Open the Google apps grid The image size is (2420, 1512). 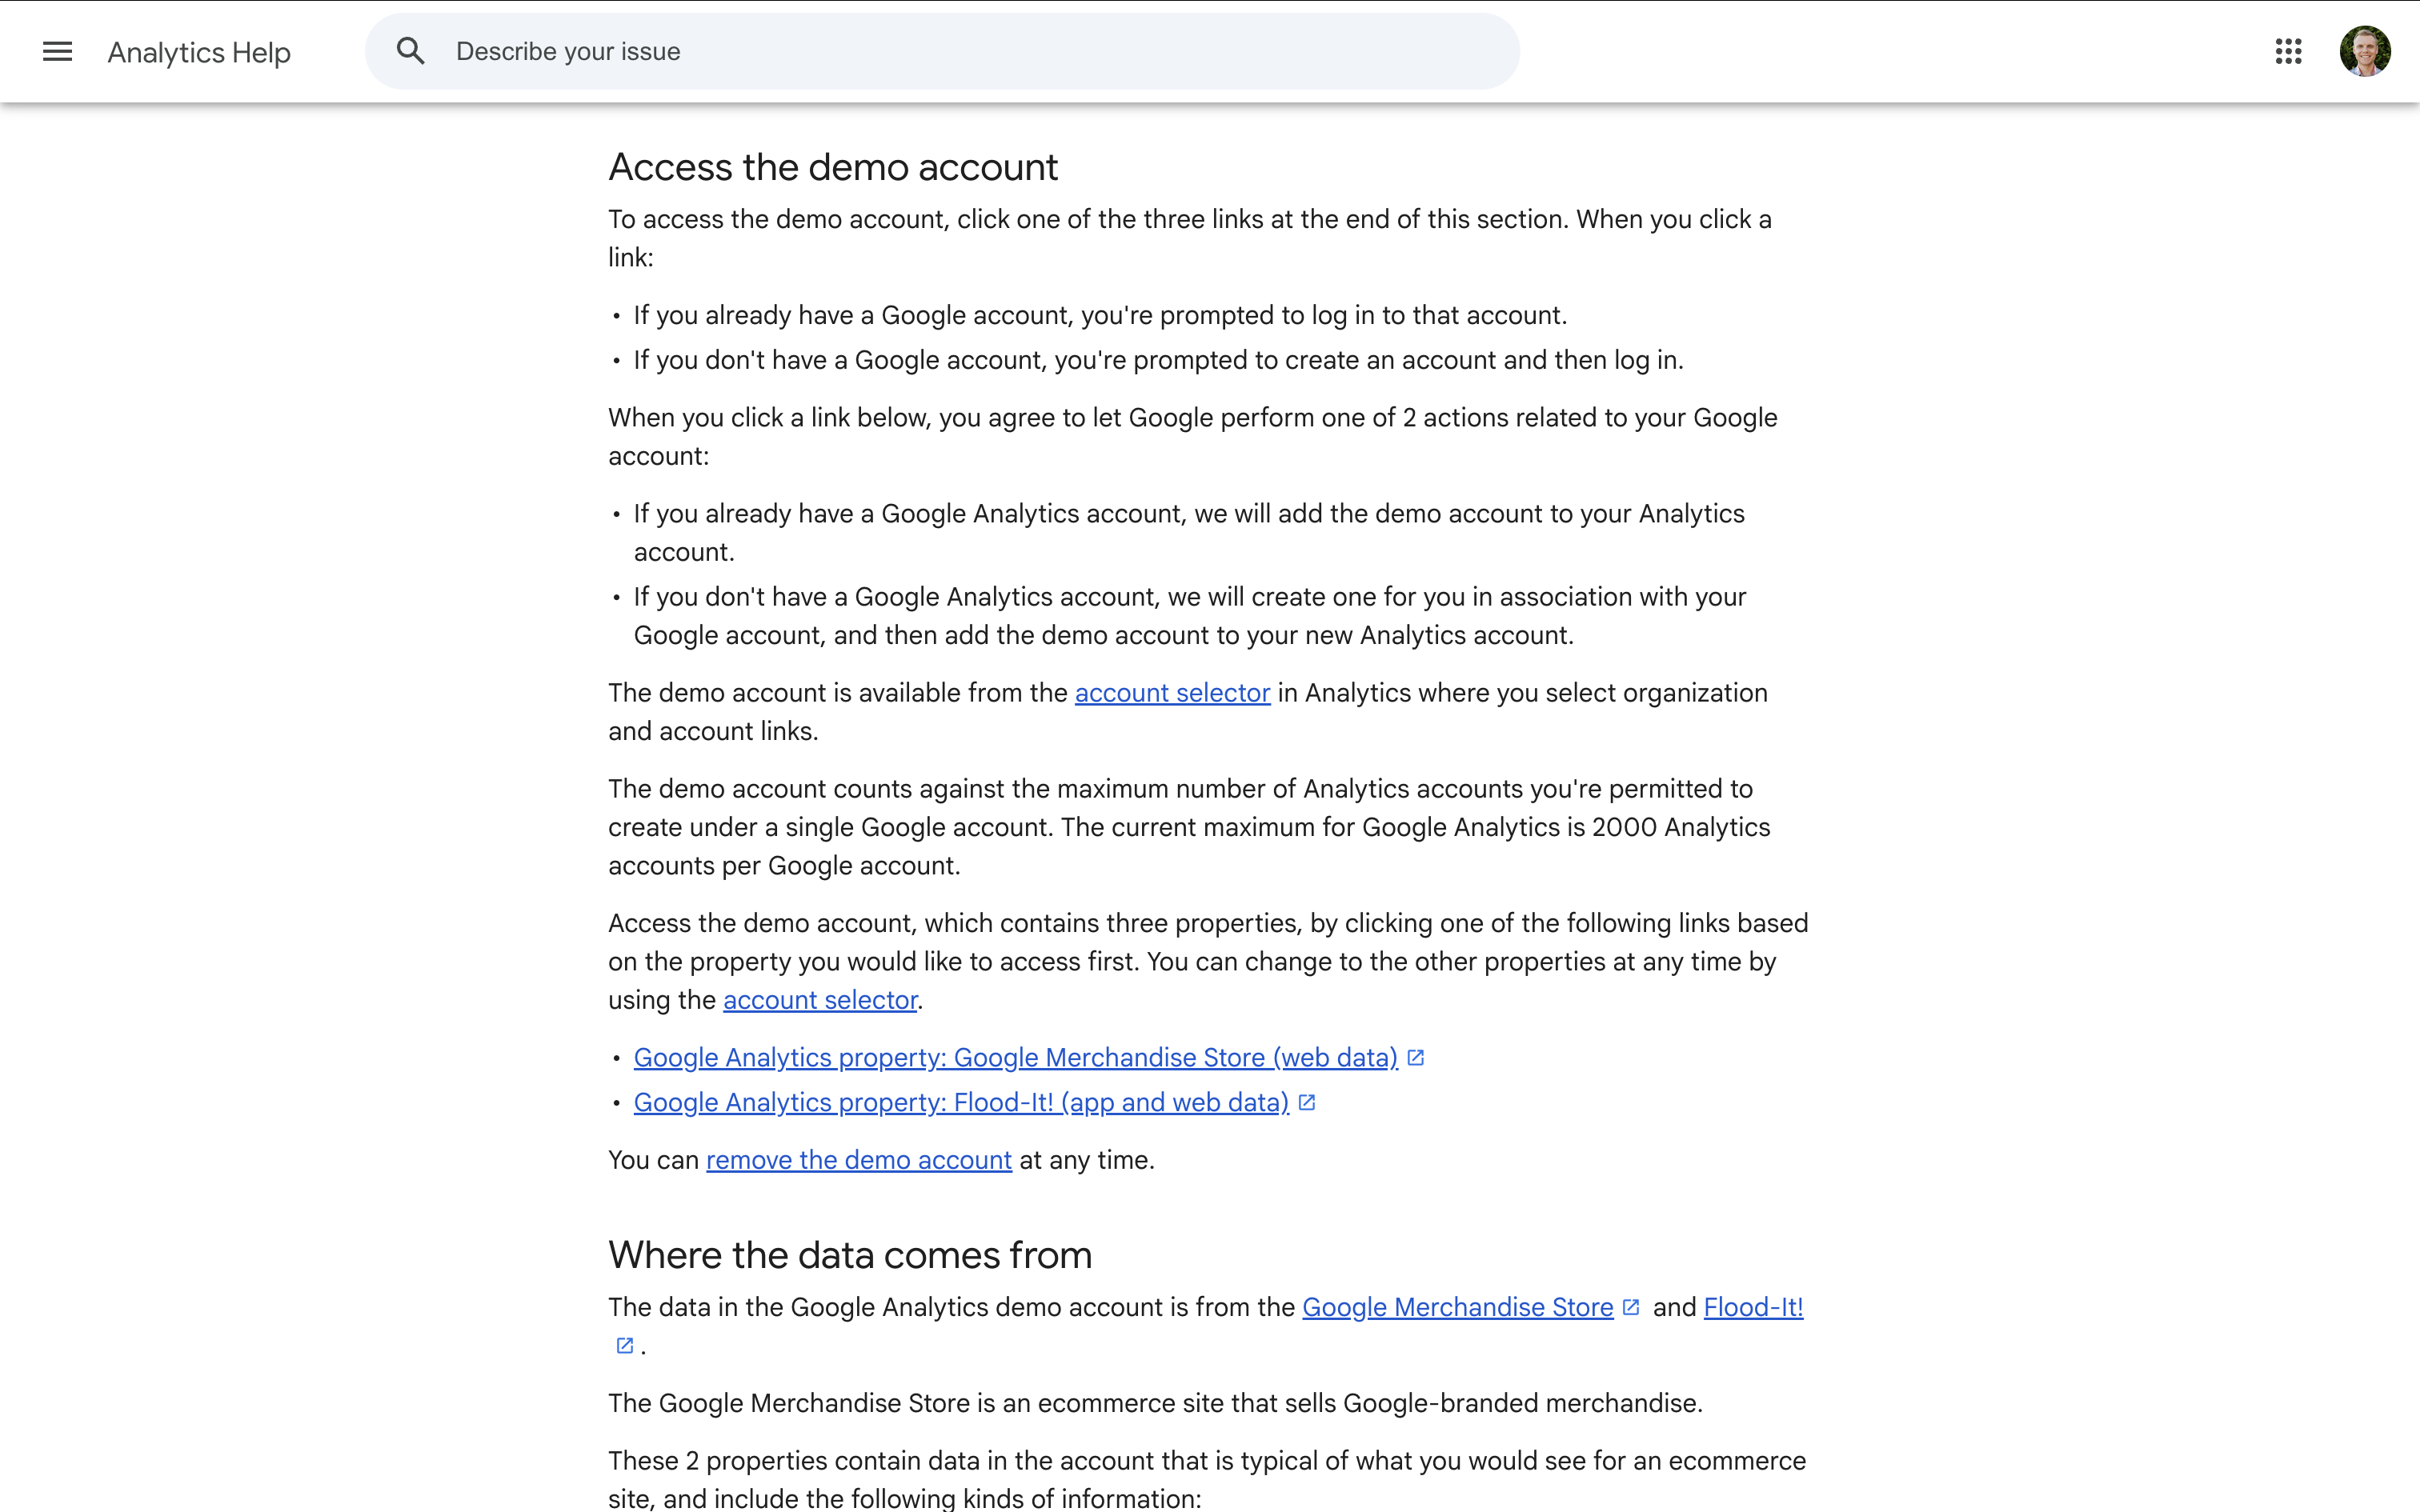coord(2288,51)
